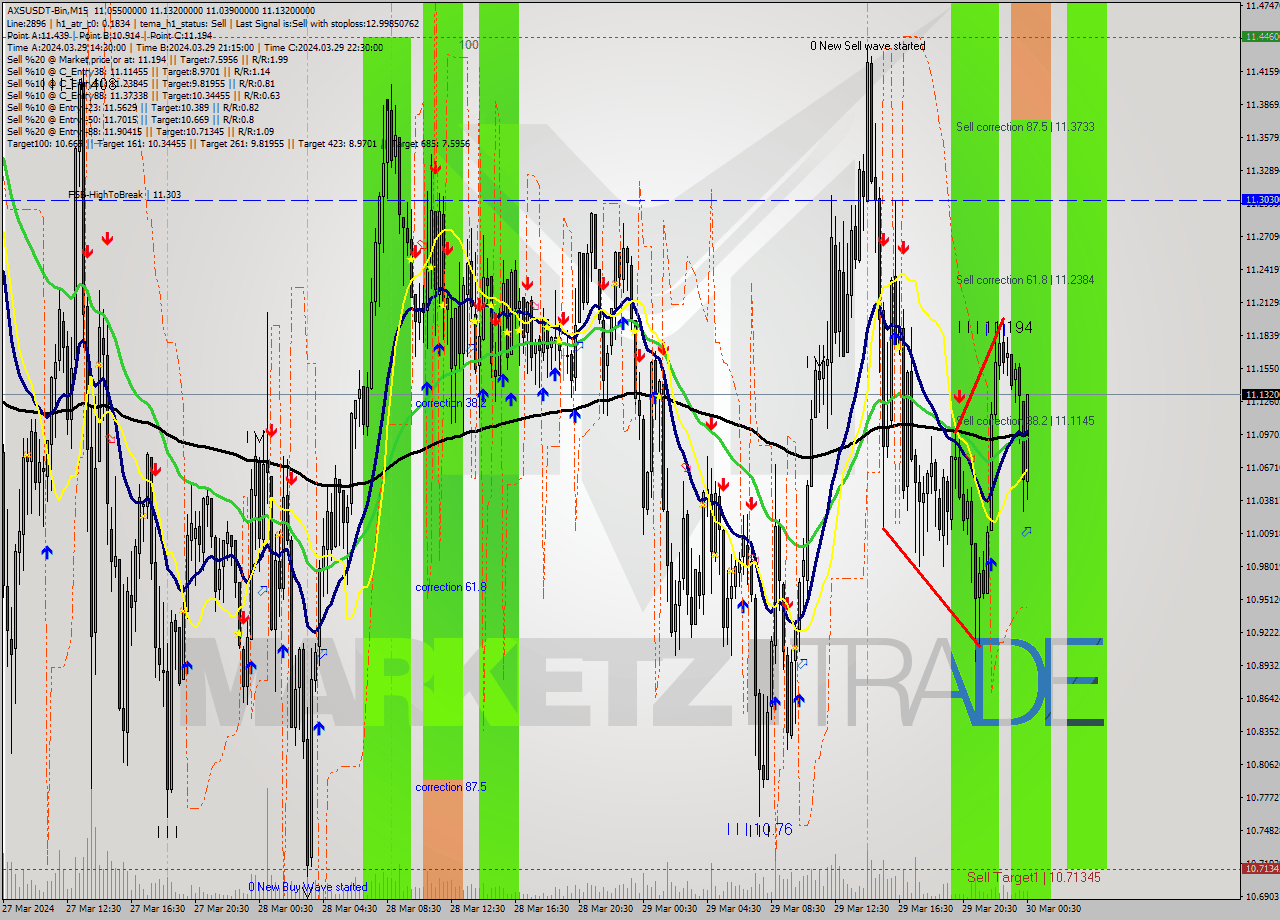Click the 11.0670 price axis value

pos(1263,467)
